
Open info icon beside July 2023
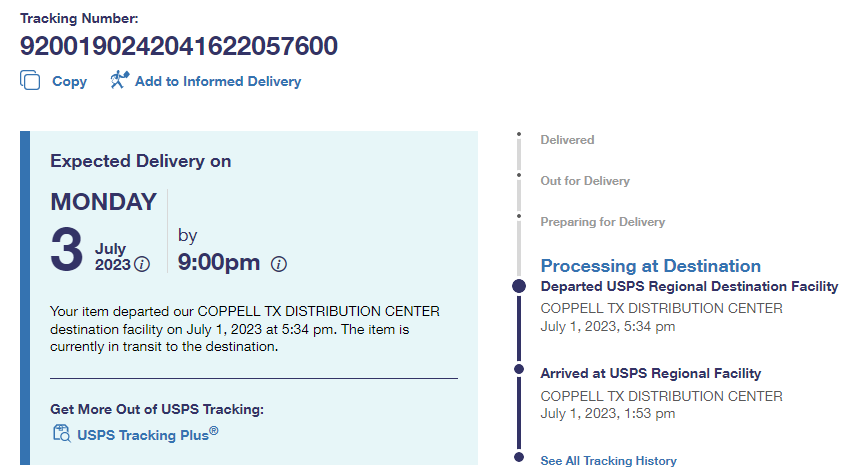tap(142, 264)
